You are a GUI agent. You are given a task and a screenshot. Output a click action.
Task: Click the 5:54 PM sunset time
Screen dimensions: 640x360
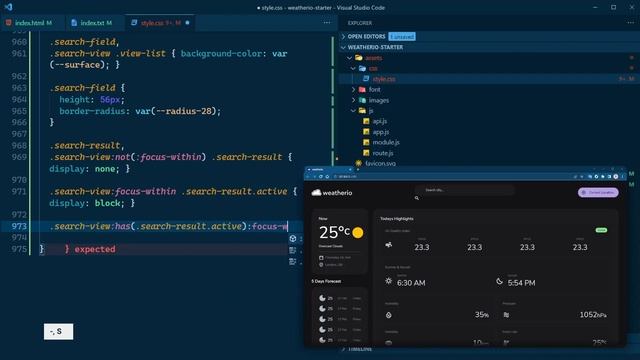pos(521,283)
